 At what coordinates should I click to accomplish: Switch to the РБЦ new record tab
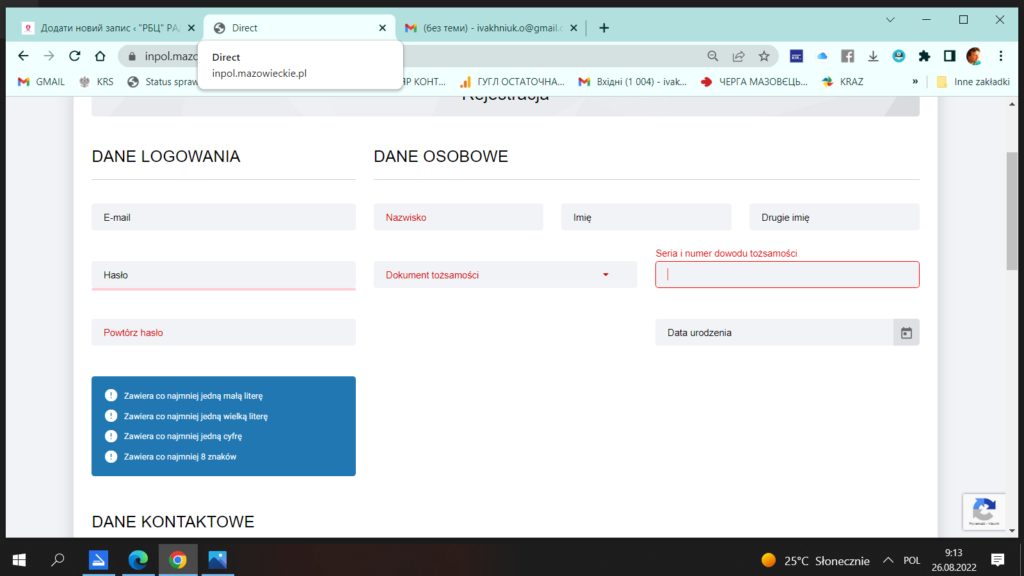[108, 28]
